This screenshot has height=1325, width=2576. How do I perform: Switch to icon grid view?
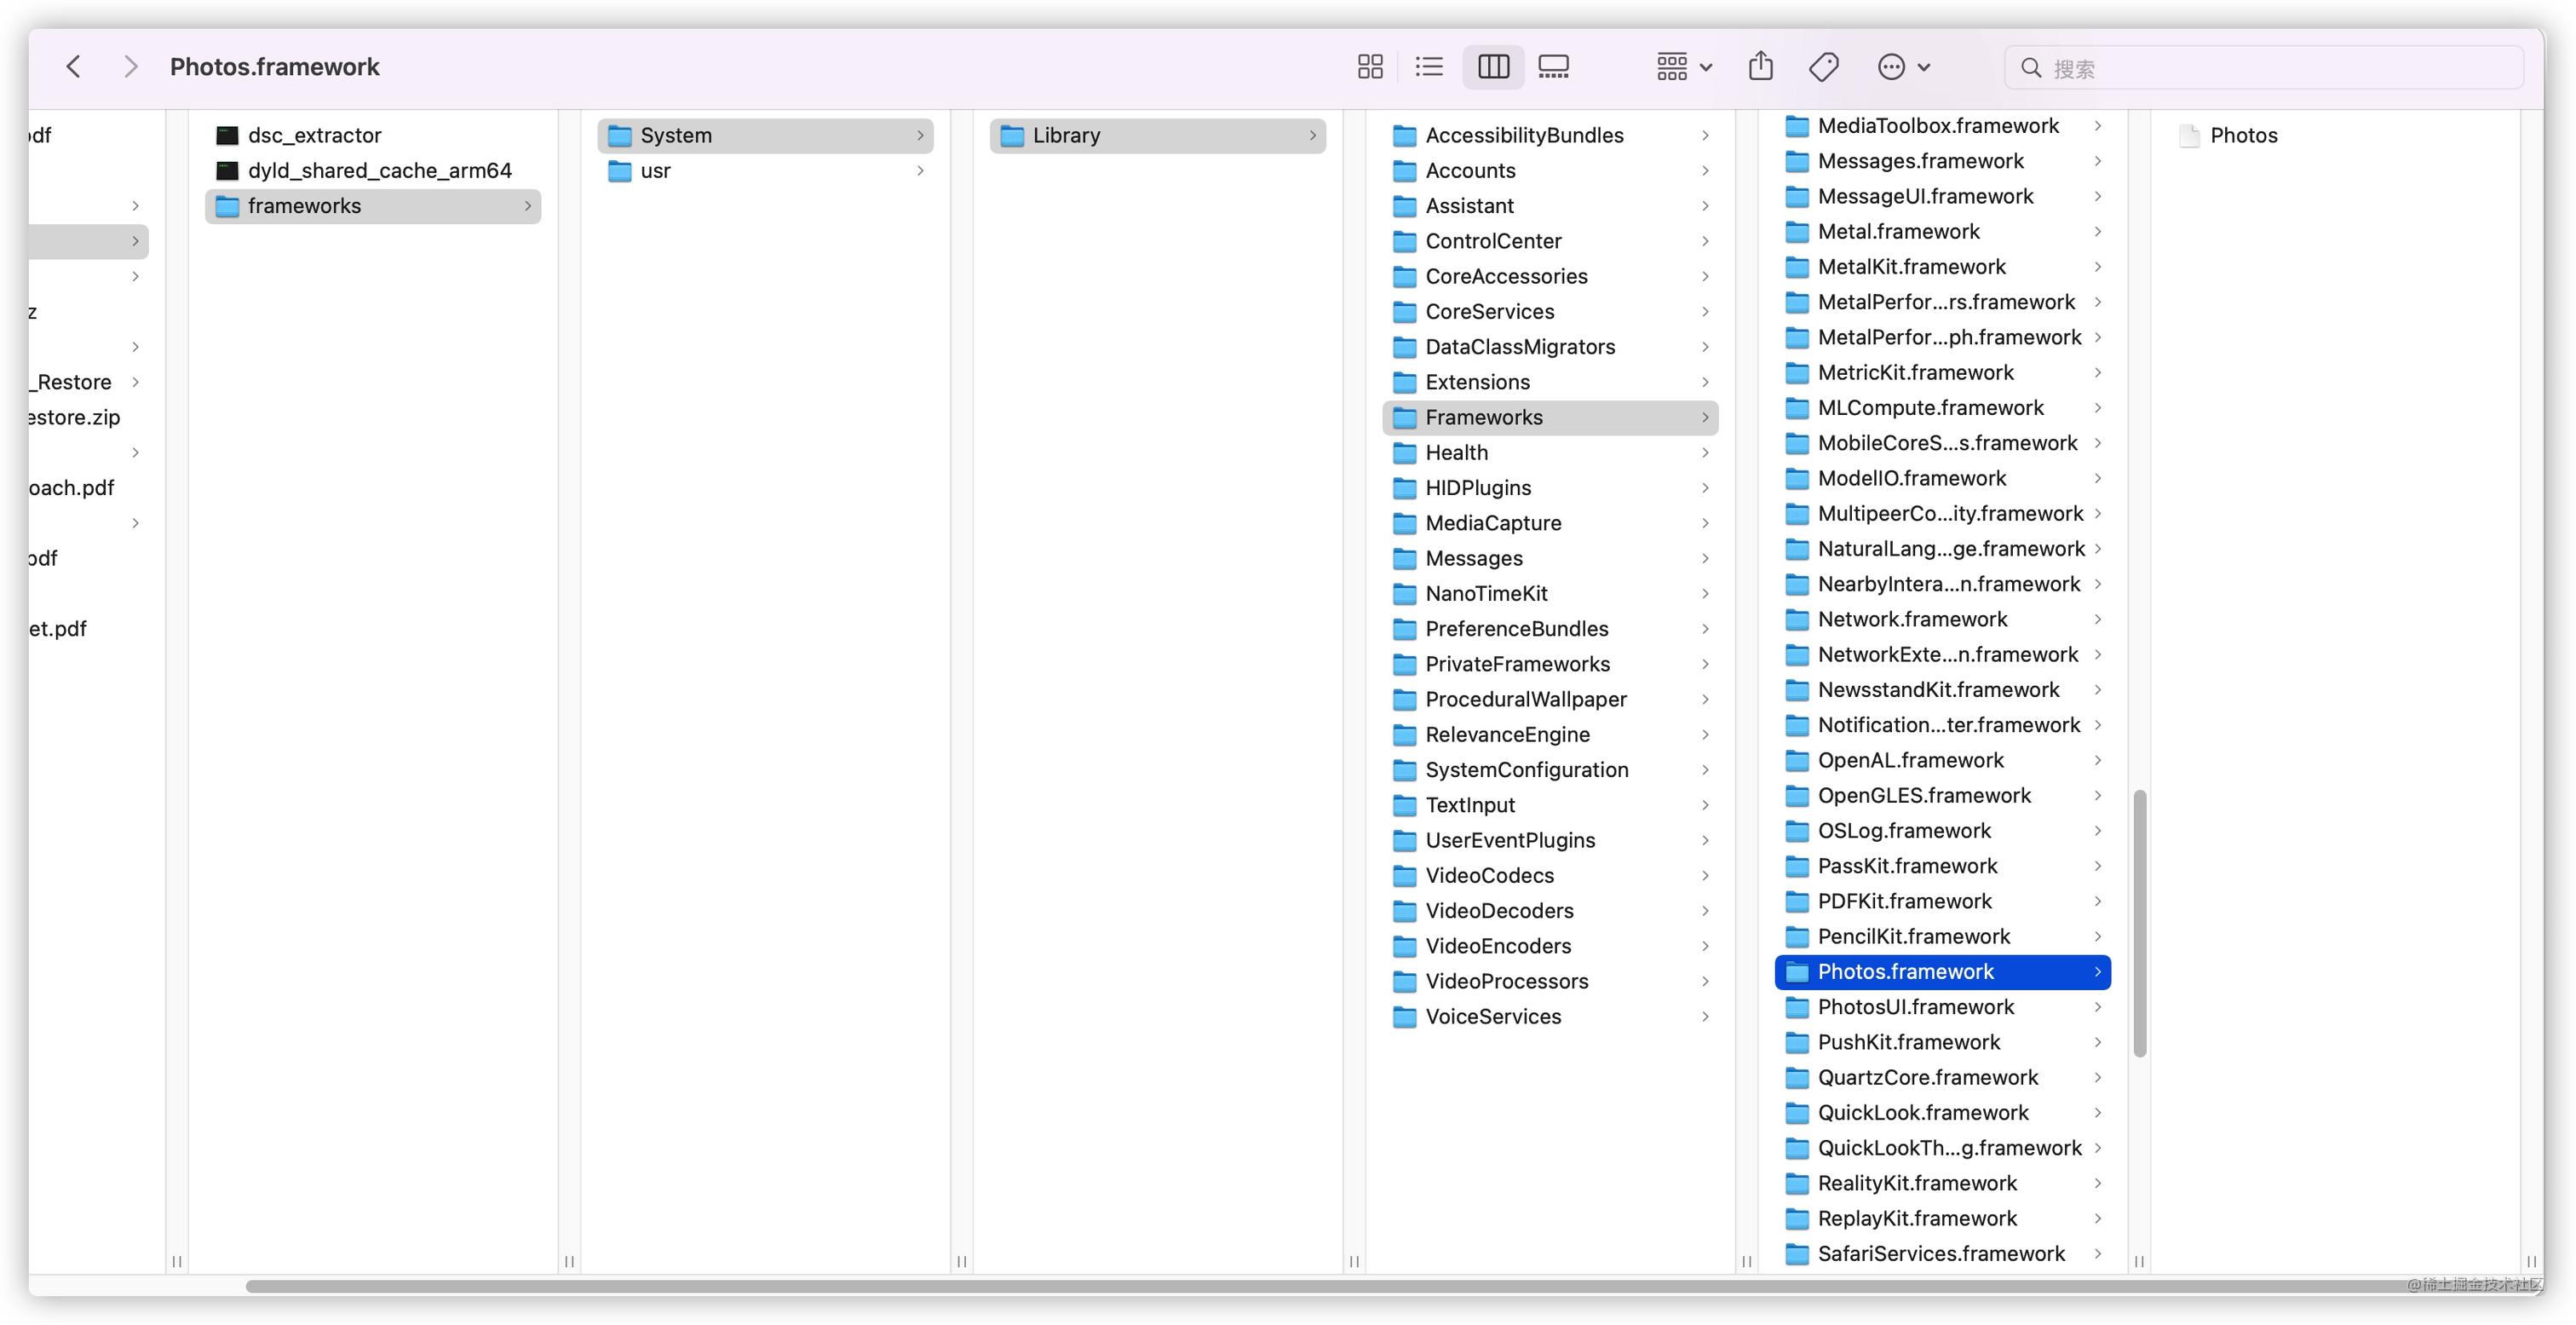point(1370,67)
